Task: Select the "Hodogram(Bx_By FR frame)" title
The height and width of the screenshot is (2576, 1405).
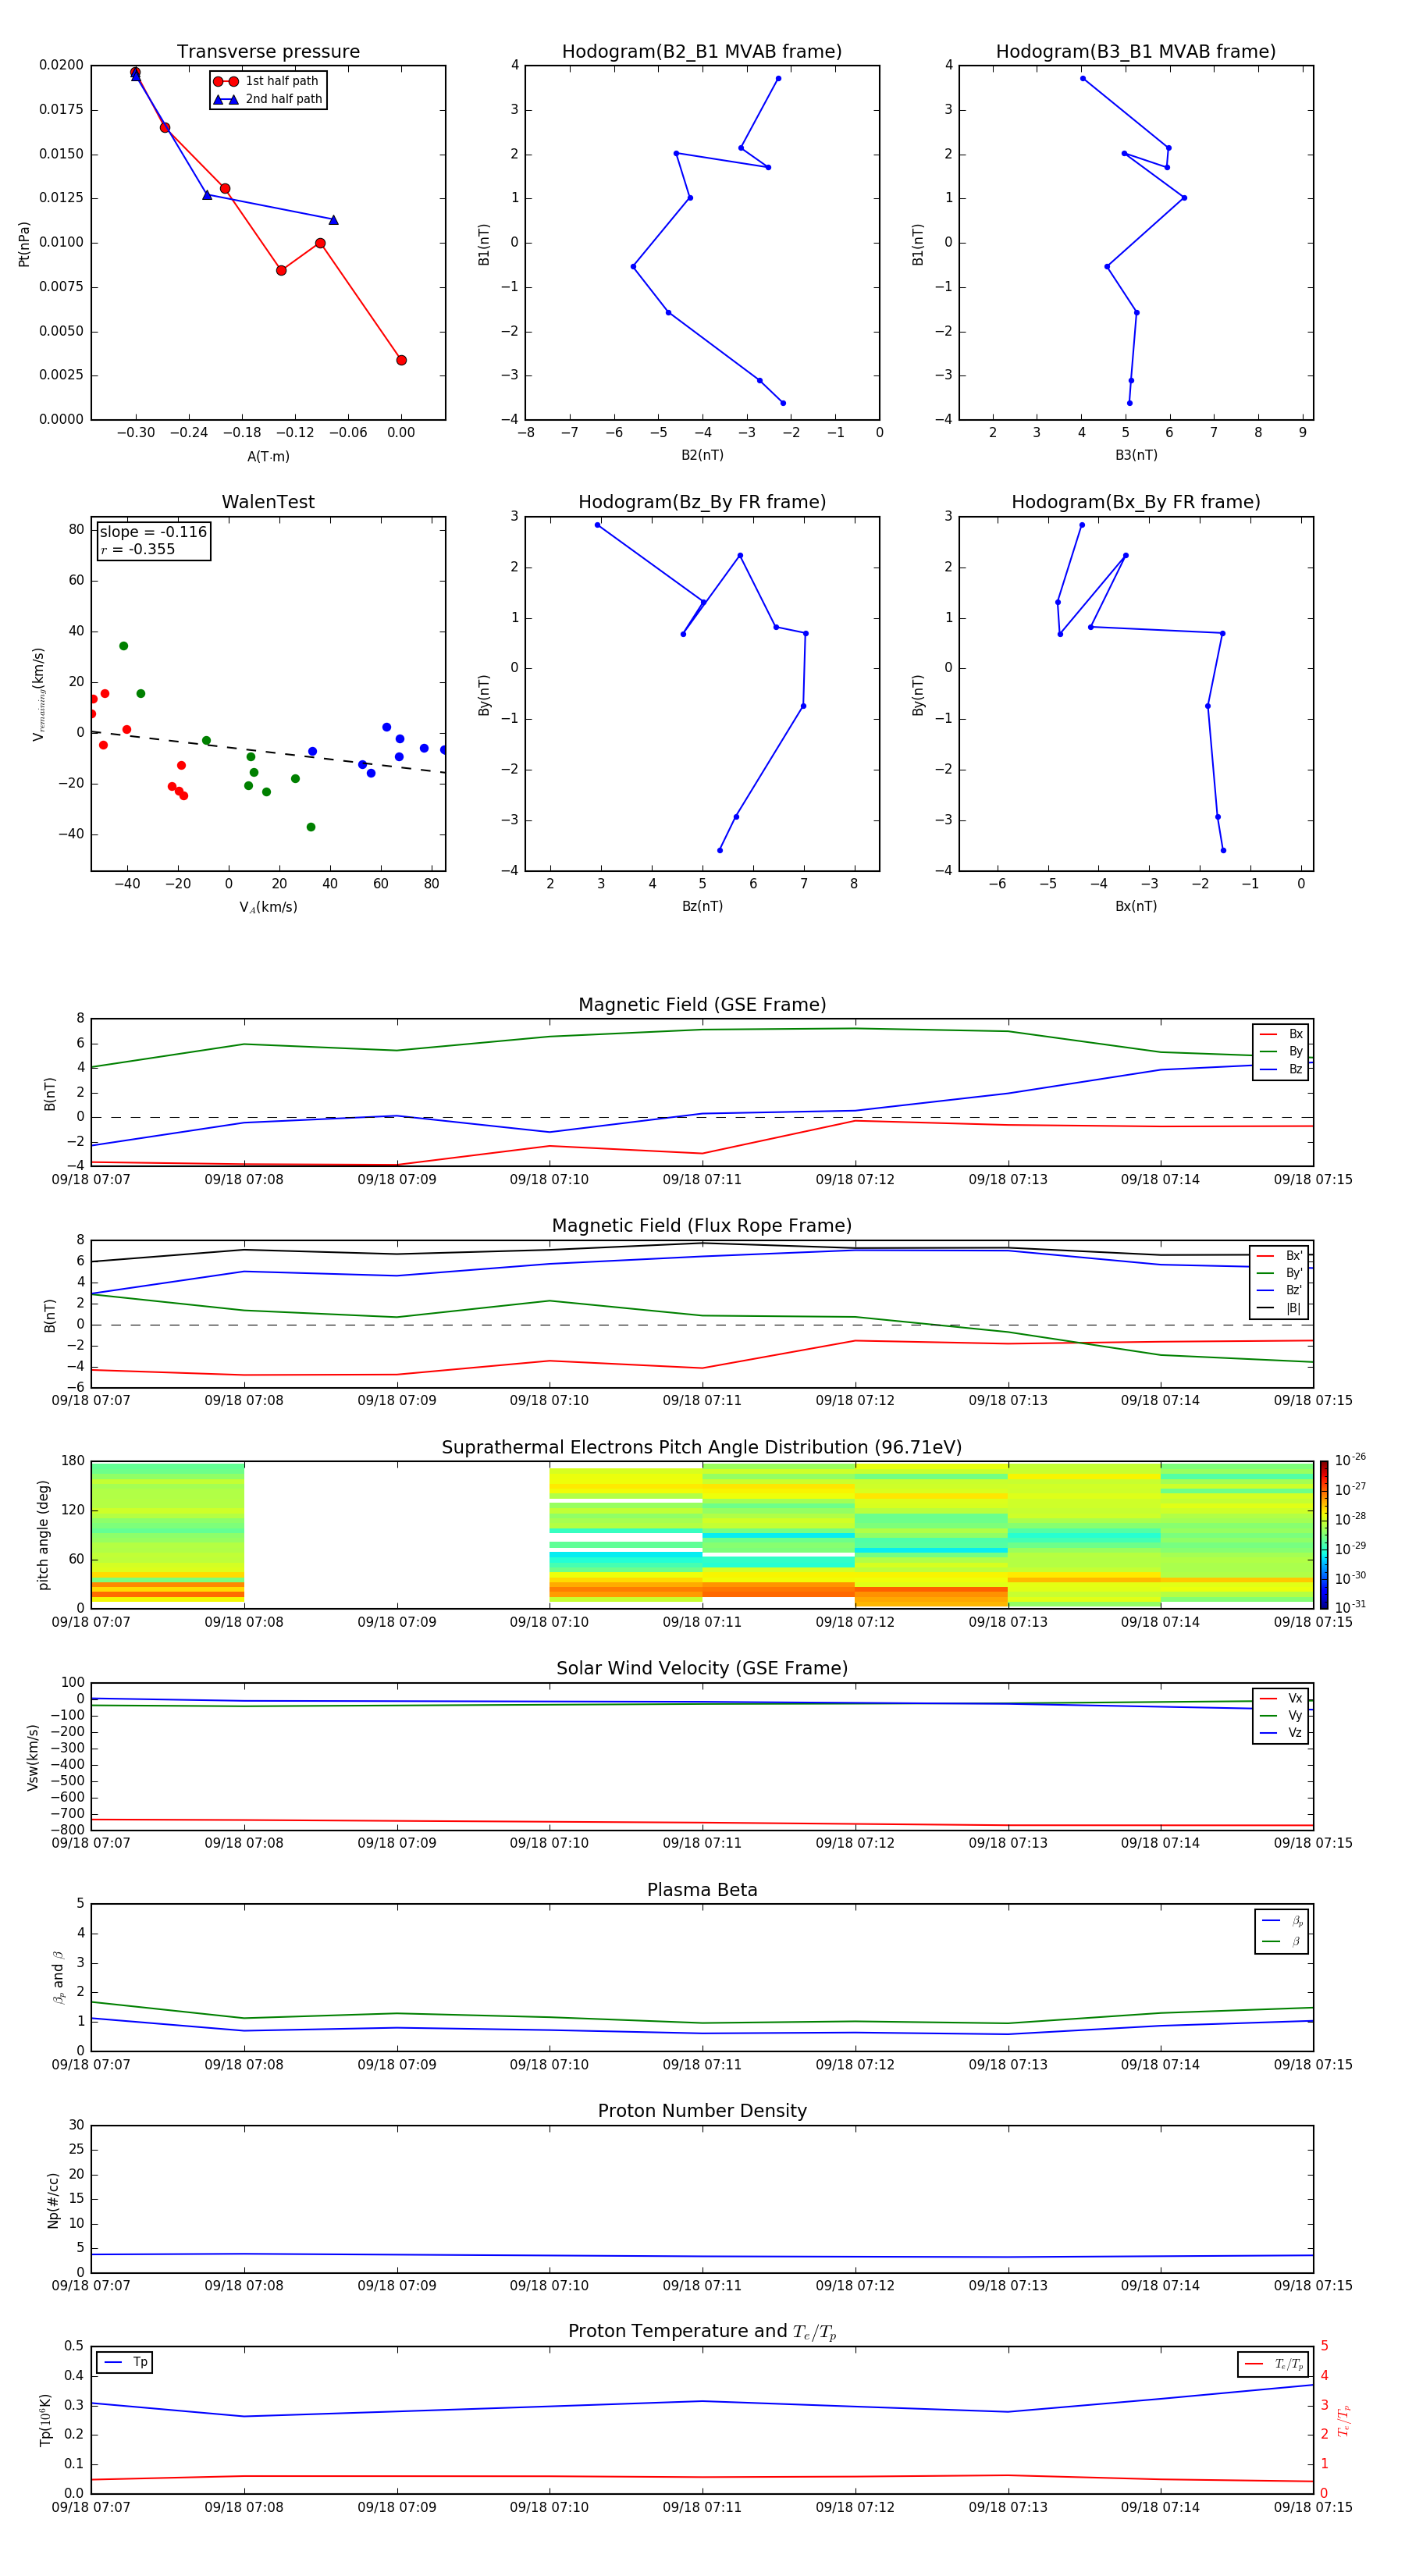Action: (x=1136, y=502)
